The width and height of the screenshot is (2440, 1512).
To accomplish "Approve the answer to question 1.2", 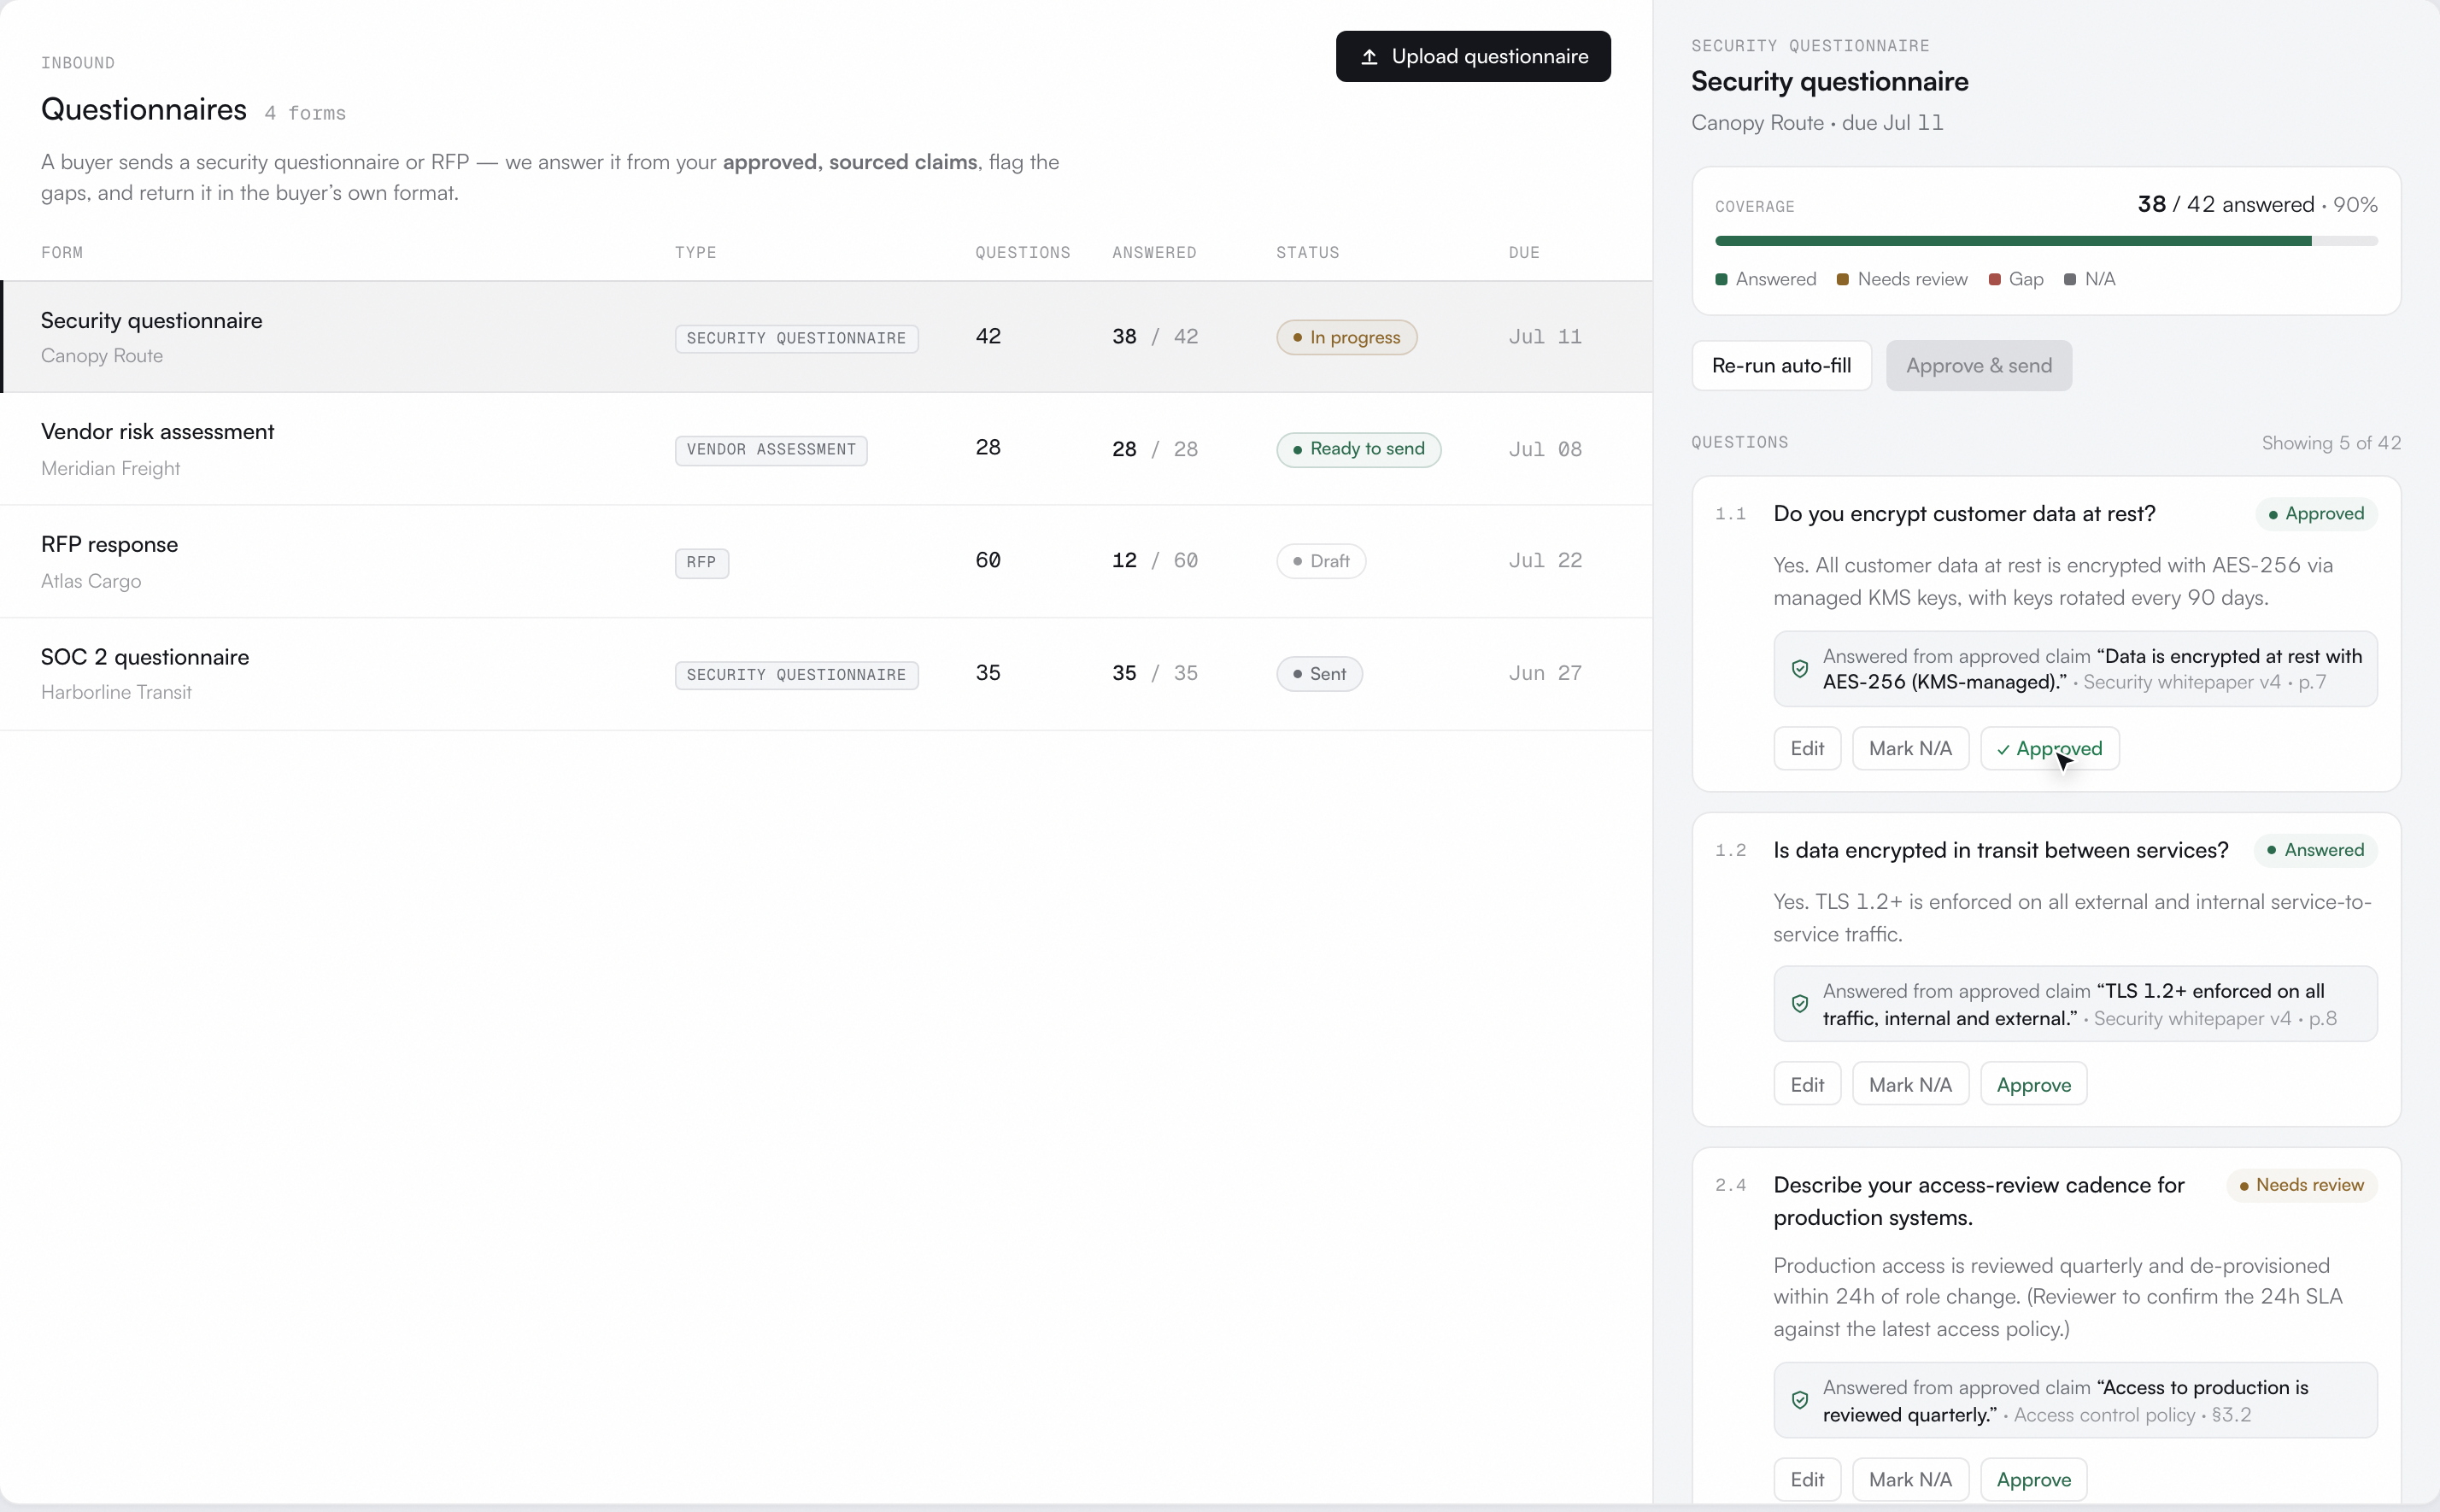I will coord(2033,1085).
